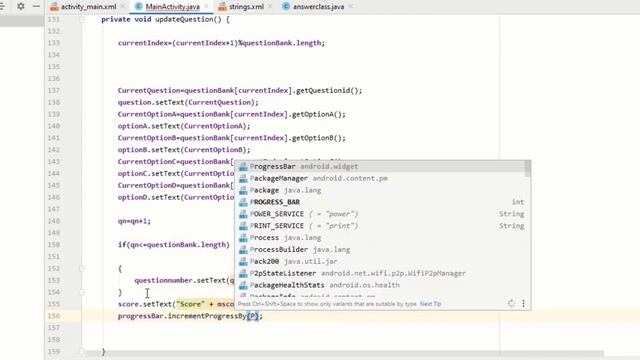
Task: Choose the Process java.lang suggestion
Action: (x=380, y=238)
